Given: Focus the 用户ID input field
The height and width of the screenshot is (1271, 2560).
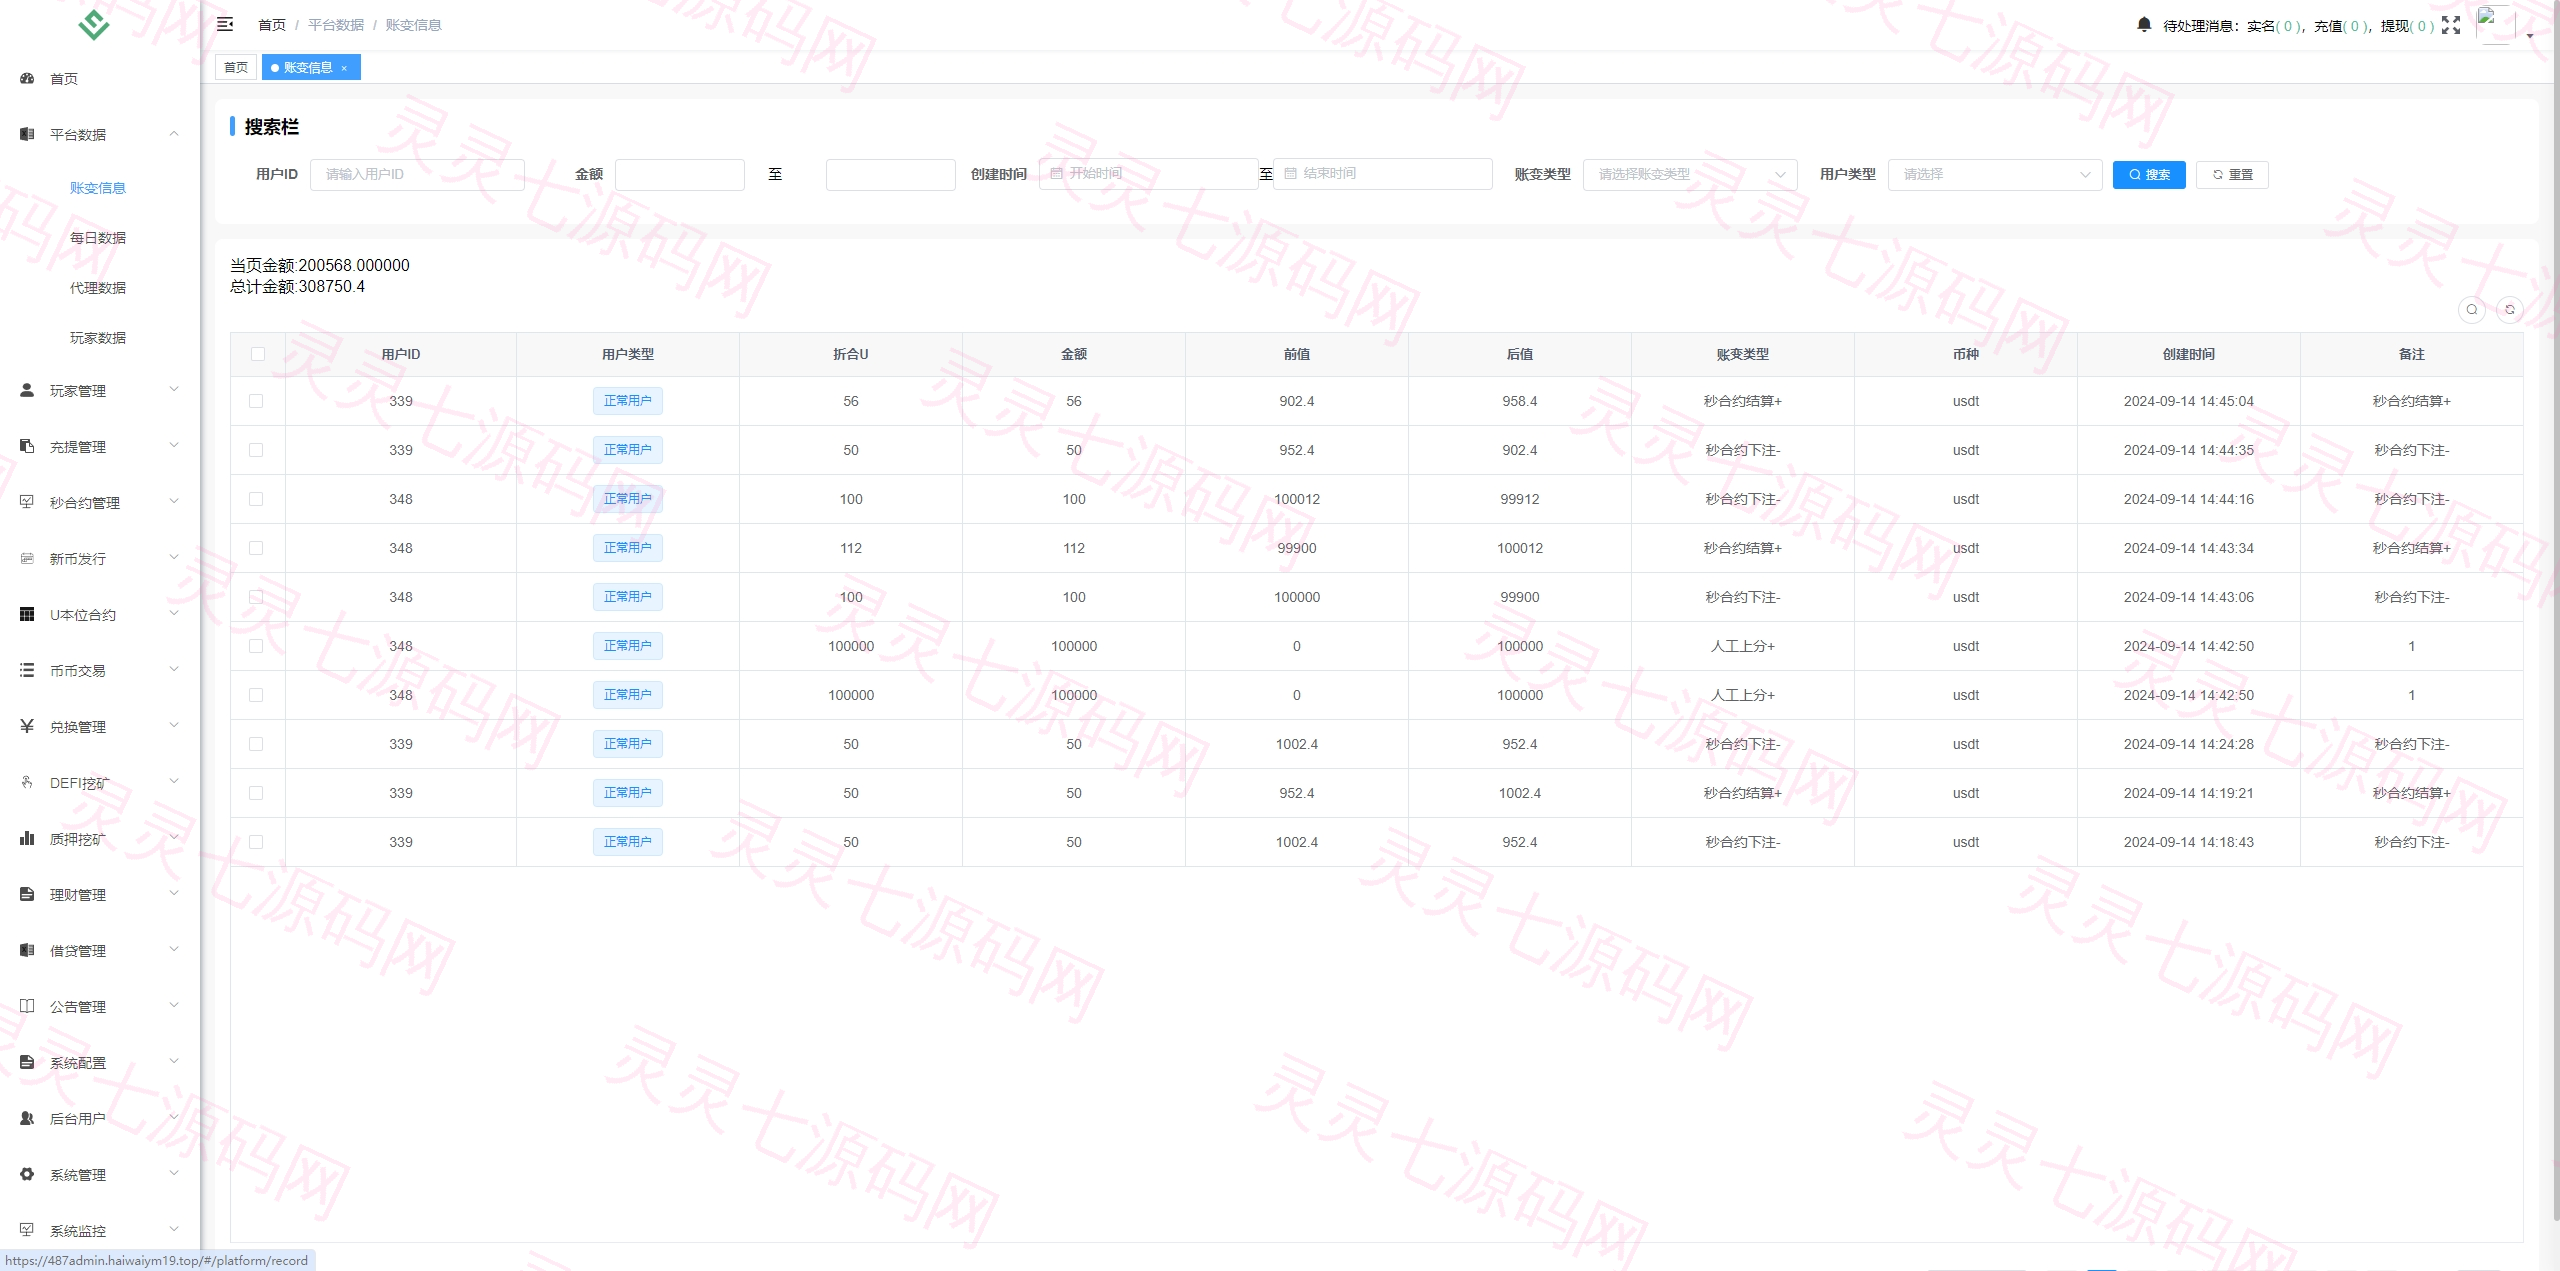Looking at the screenshot, I should tap(417, 174).
